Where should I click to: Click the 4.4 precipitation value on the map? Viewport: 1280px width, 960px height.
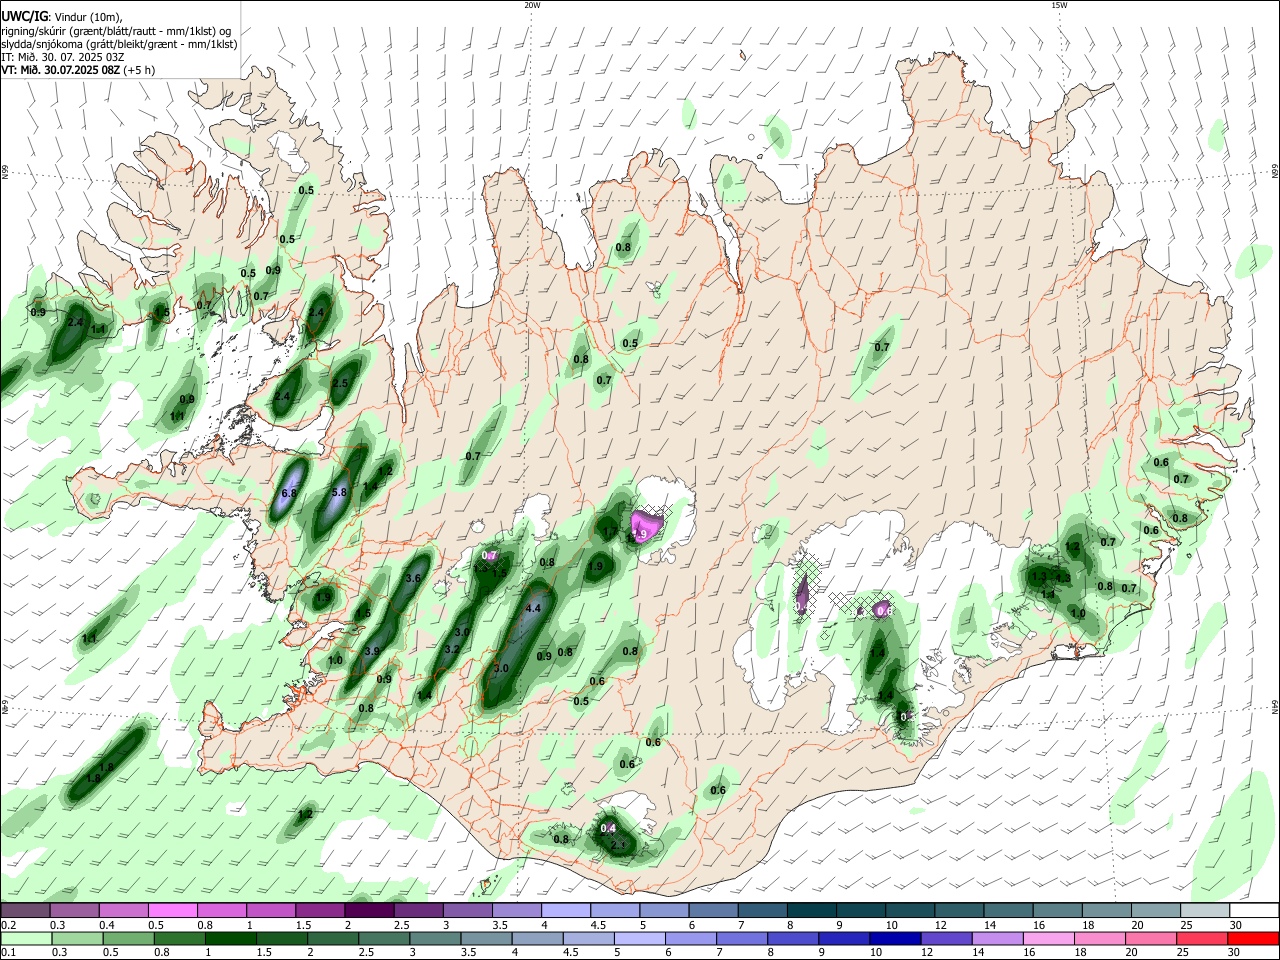tap(533, 608)
